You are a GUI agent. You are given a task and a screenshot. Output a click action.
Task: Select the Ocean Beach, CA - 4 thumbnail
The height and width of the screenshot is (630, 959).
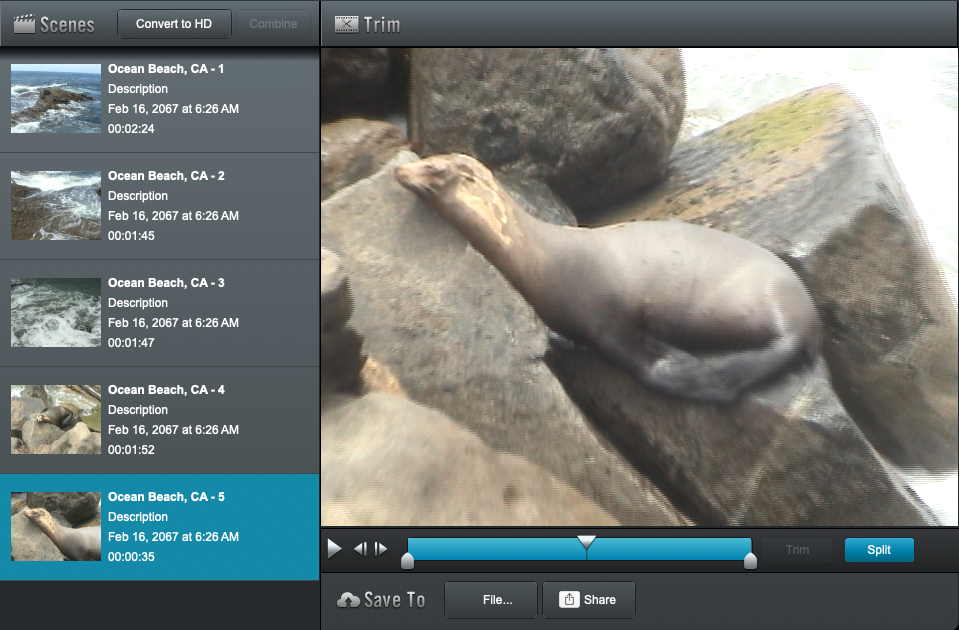(56, 420)
